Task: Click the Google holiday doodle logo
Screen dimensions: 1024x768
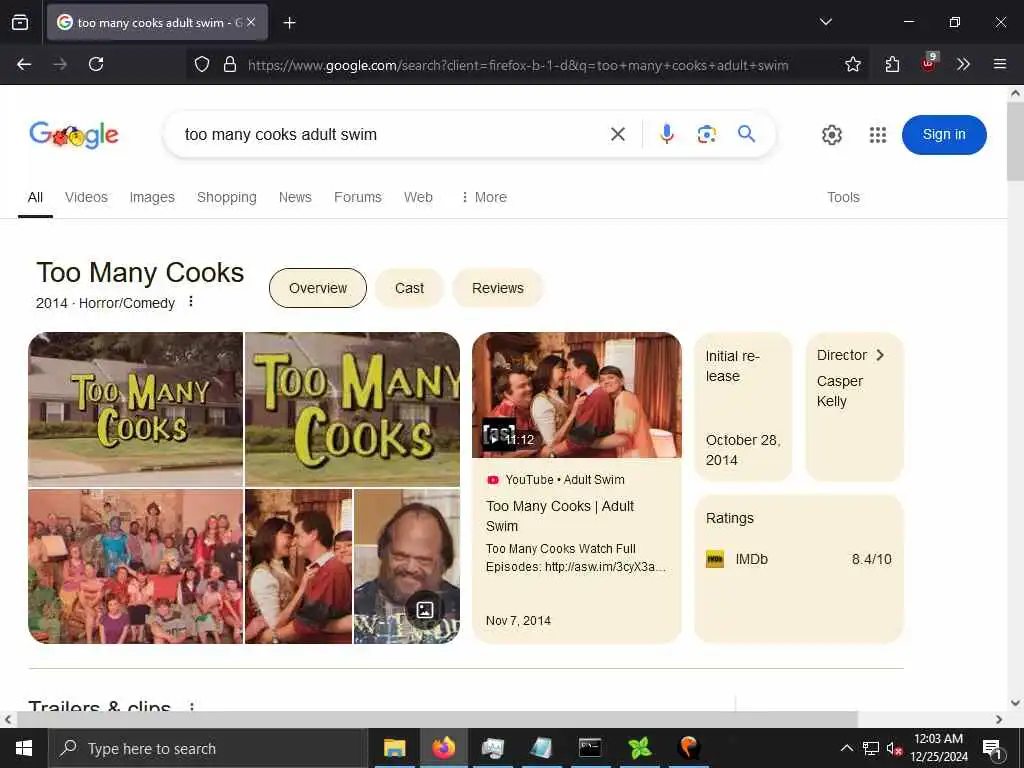Action: [74, 135]
